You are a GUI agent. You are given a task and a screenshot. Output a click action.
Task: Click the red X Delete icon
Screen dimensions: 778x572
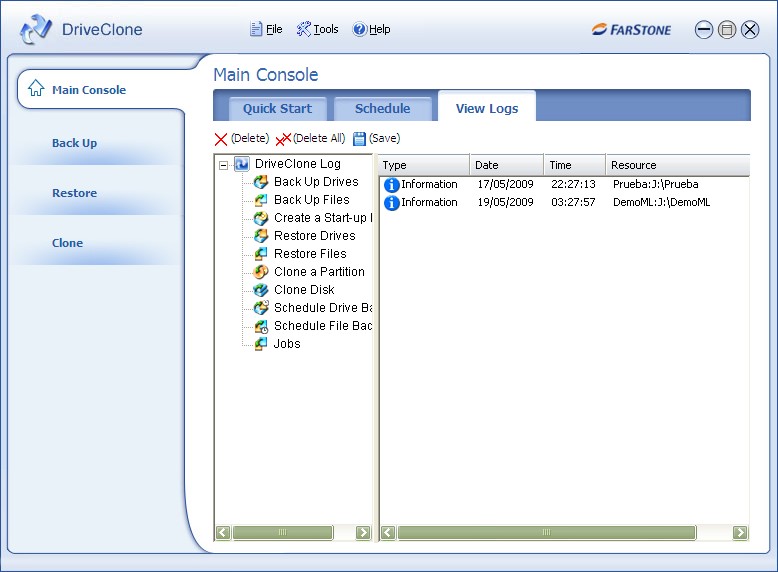221,139
